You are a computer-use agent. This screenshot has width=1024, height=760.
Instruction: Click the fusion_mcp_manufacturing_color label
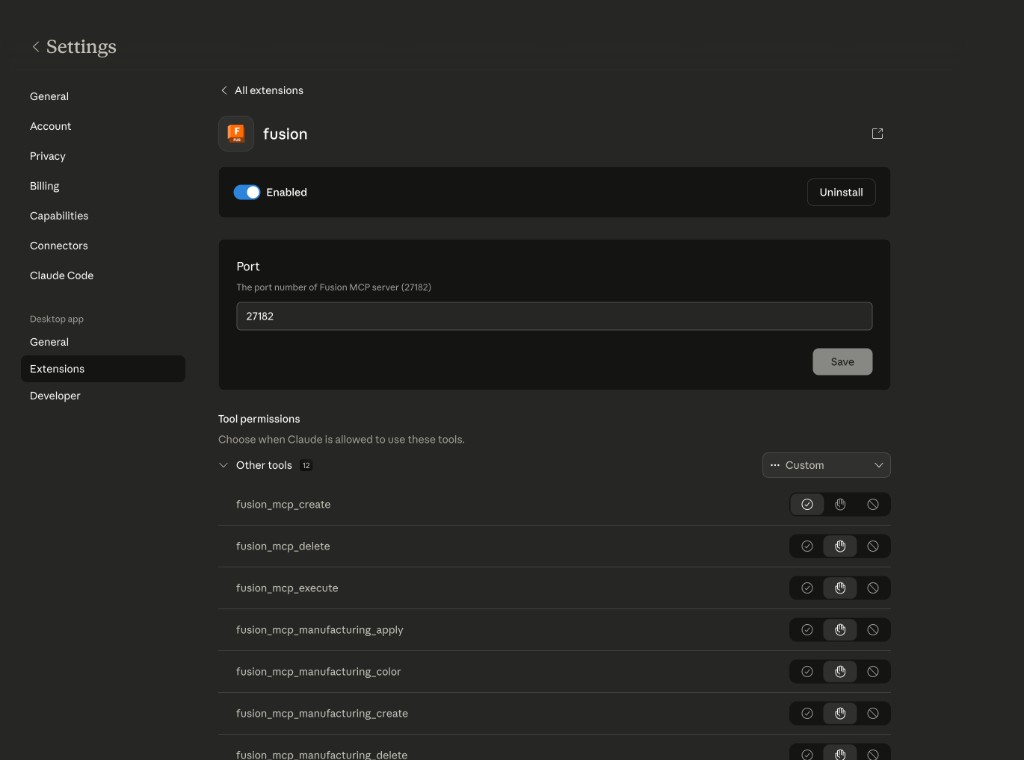coord(318,671)
